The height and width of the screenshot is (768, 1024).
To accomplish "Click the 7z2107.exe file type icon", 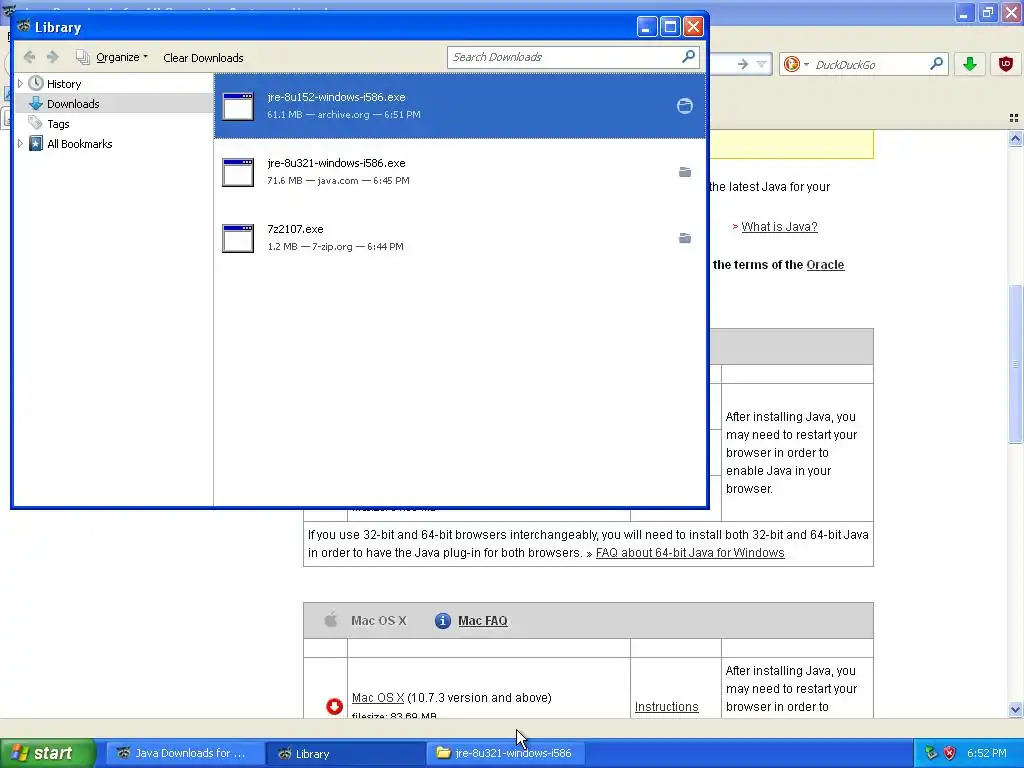I will click(238, 238).
